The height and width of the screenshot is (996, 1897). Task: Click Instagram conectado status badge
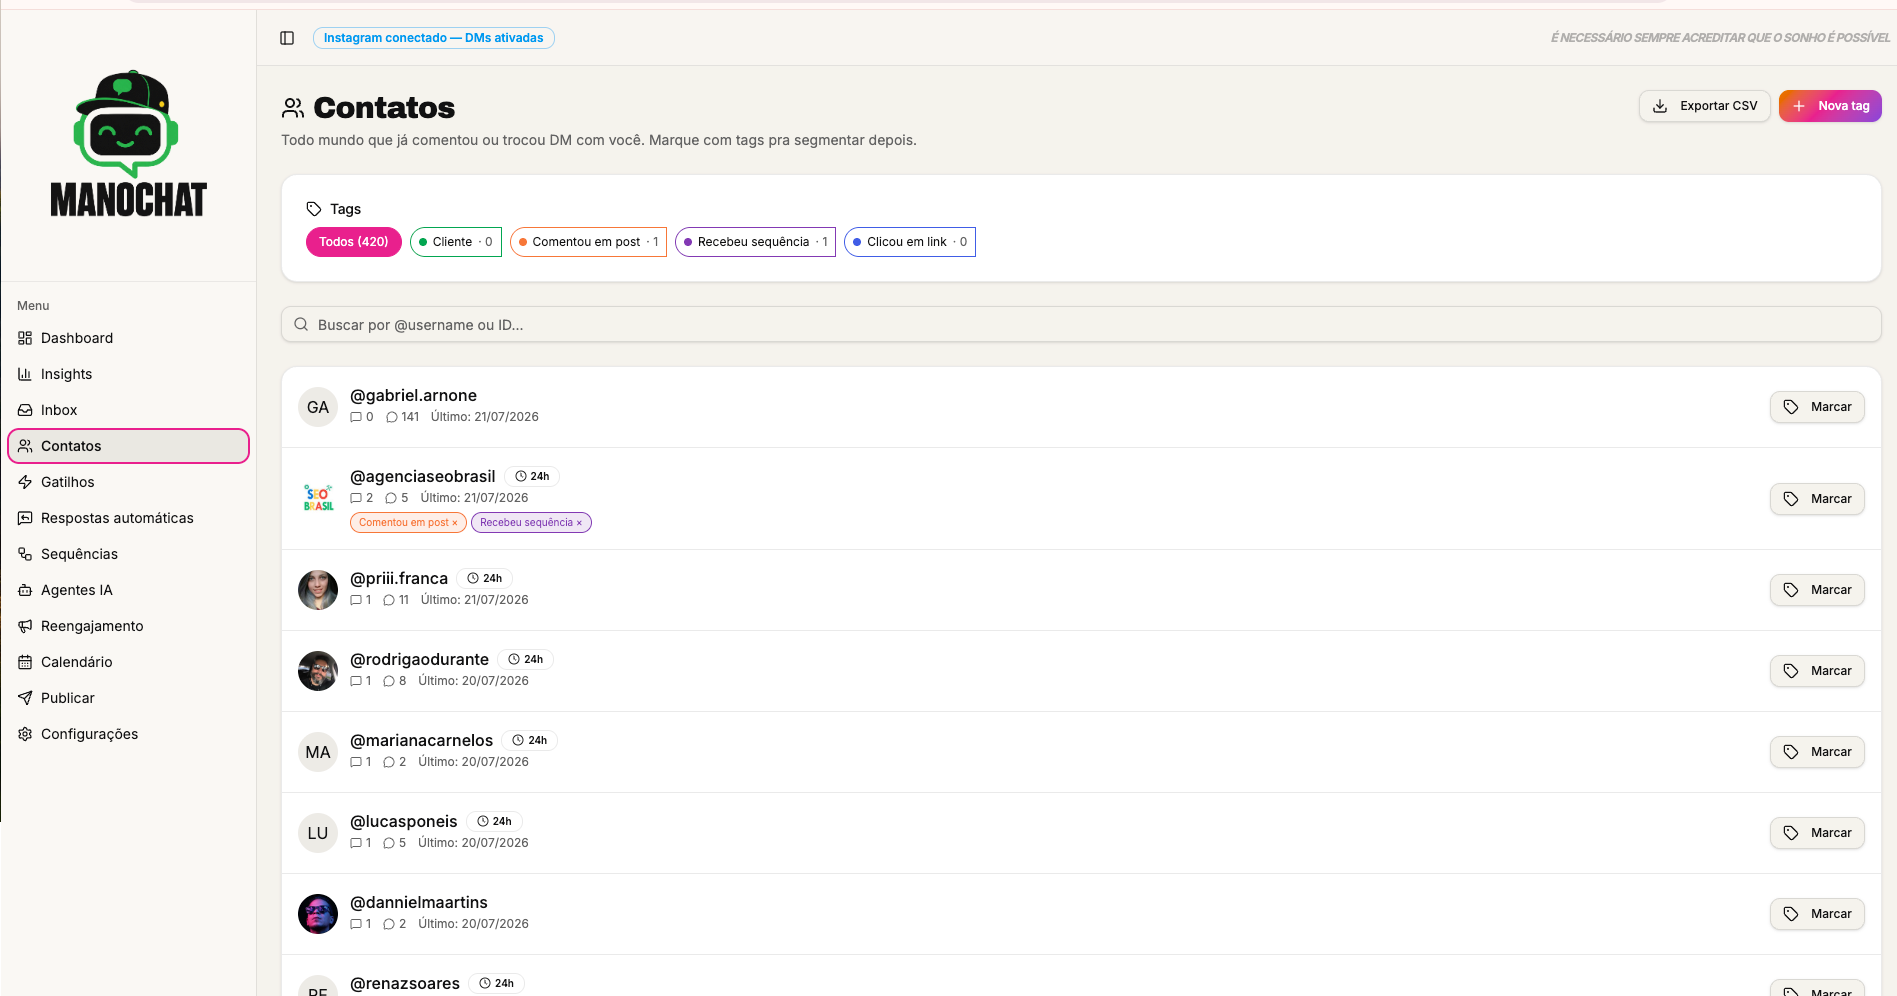click(x=433, y=38)
